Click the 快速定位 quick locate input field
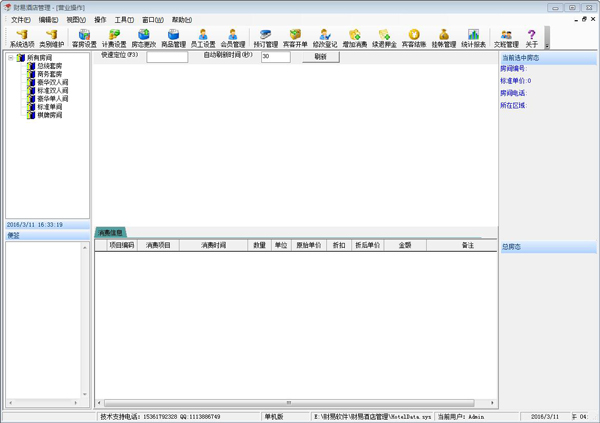600x423 pixels. [x=167, y=57]
